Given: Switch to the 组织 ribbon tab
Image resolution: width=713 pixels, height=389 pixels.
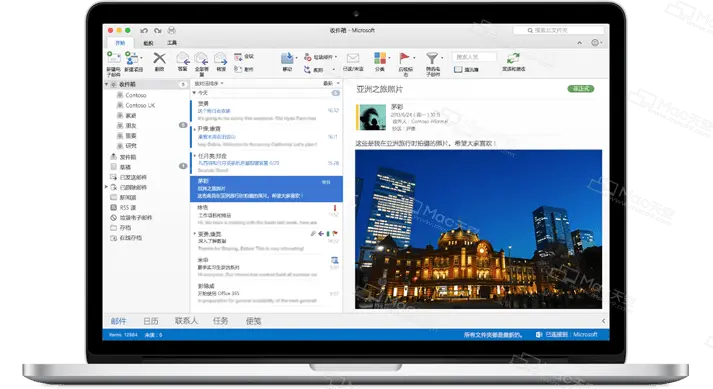Looking at the screenshot, I should click(148, 43).
